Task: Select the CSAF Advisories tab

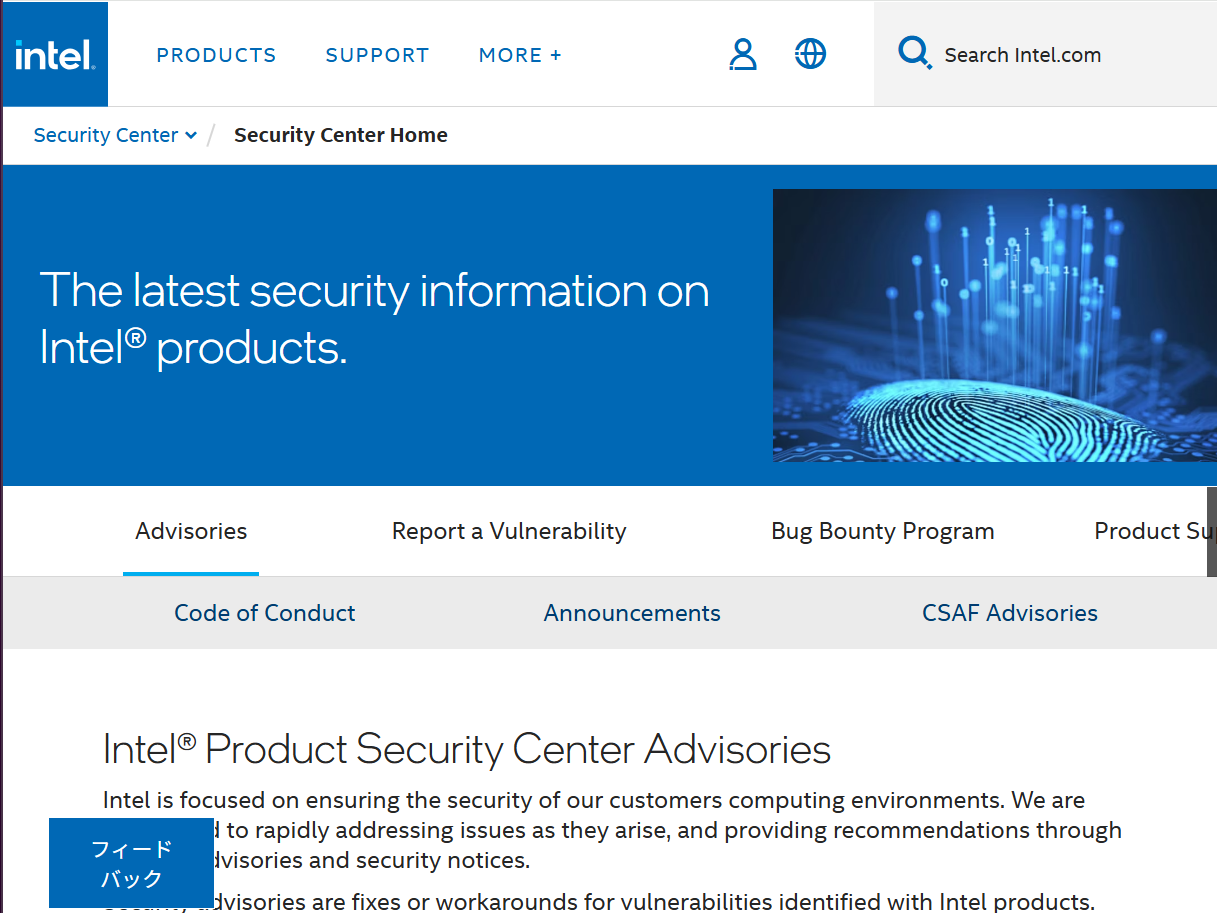Action: (1009, 612)
